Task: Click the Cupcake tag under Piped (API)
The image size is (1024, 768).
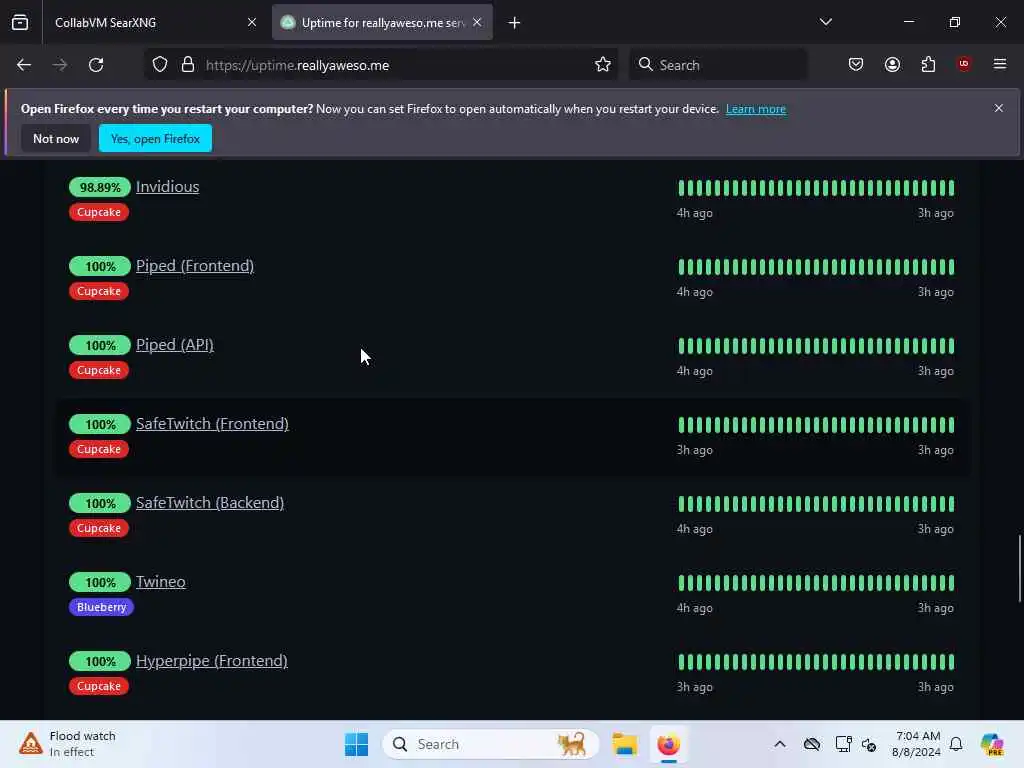Action: 99,370
